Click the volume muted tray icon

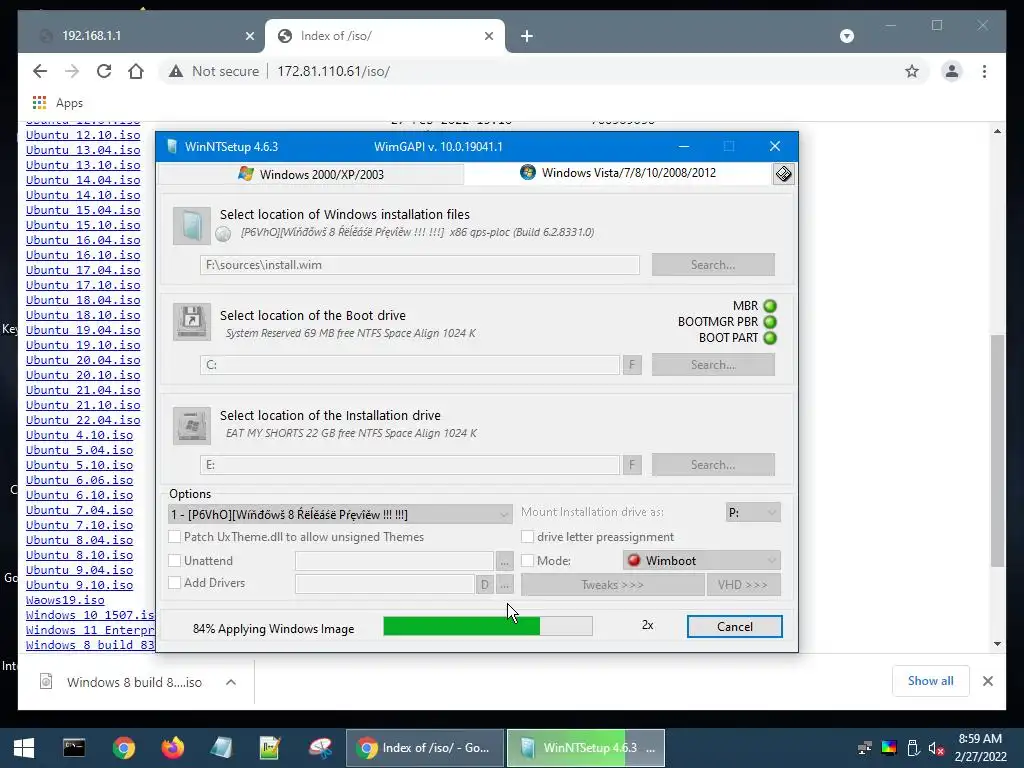pos(936,748)
